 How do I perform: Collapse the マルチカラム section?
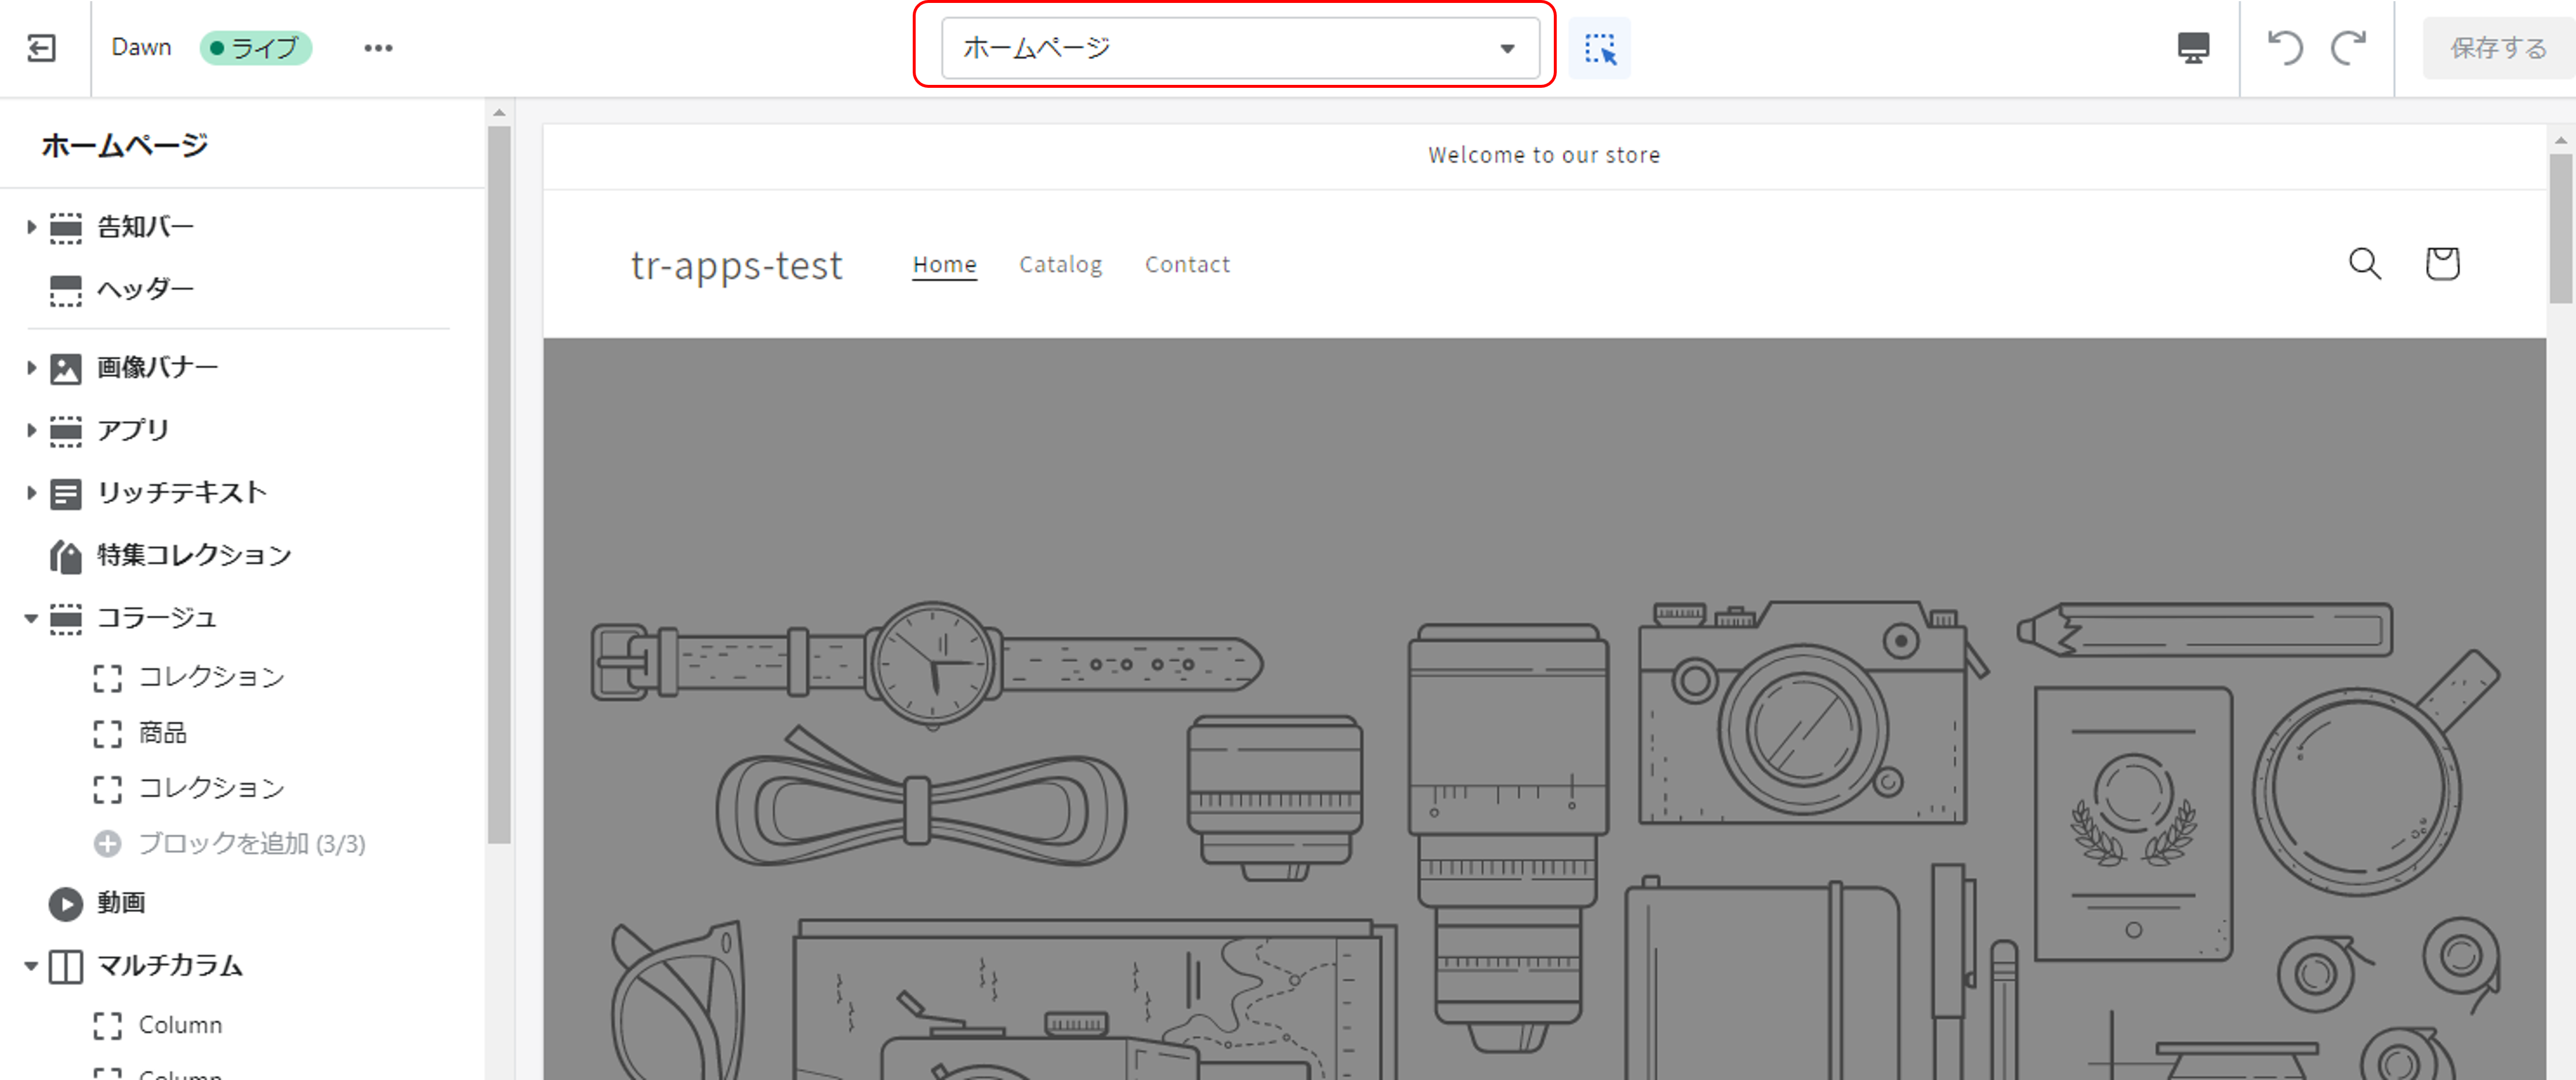click(x=31, y=966)
